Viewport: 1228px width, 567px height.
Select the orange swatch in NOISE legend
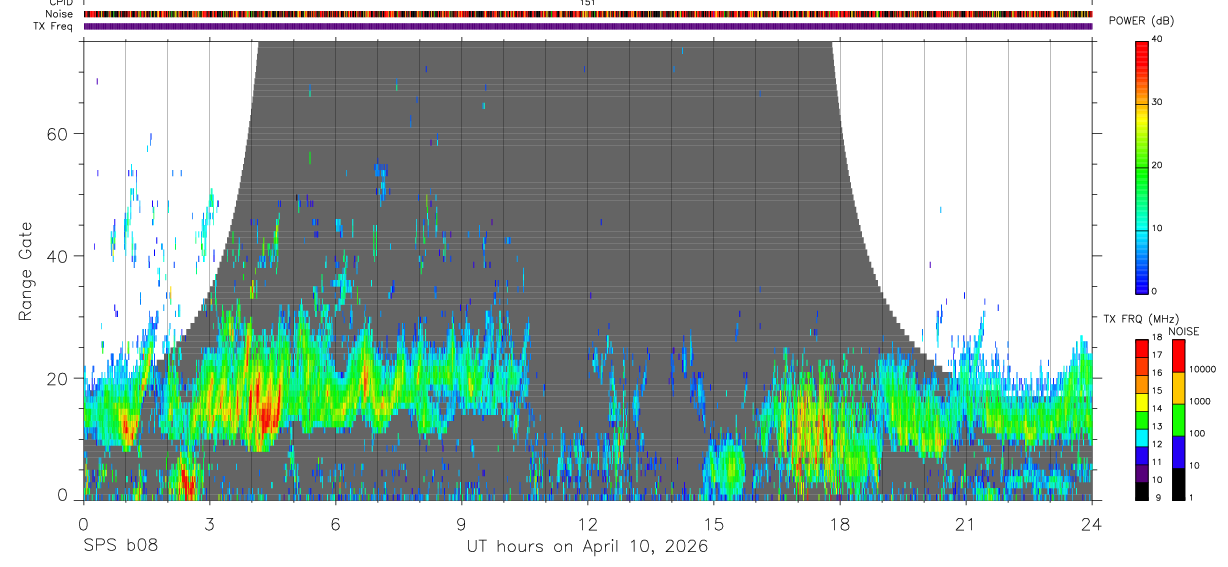[1178, 388]
